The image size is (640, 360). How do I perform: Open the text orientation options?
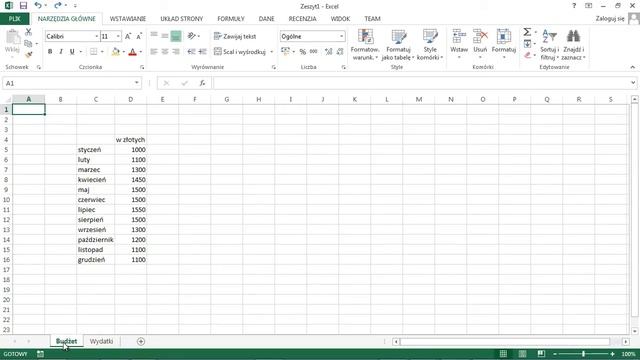(193, 36)
